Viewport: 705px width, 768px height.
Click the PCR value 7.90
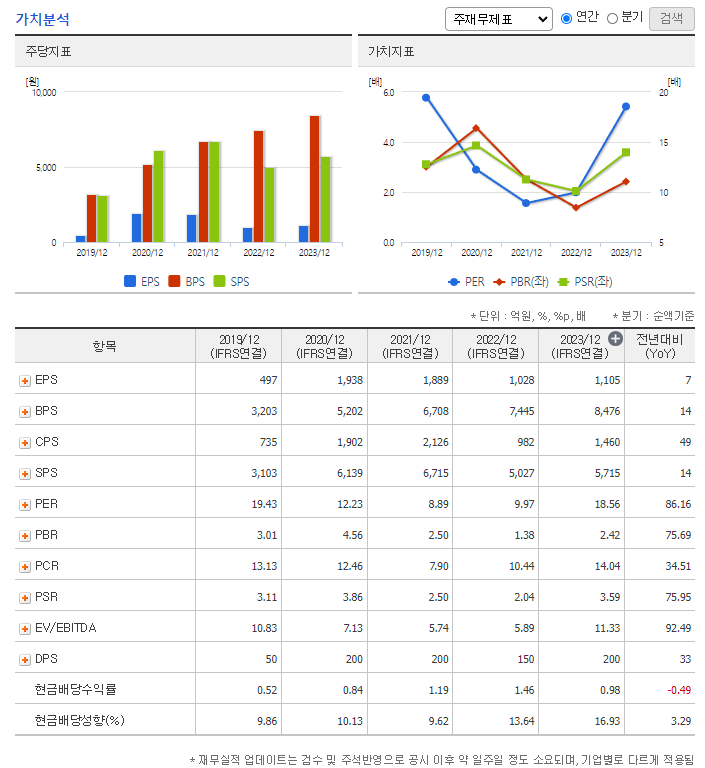438,566
